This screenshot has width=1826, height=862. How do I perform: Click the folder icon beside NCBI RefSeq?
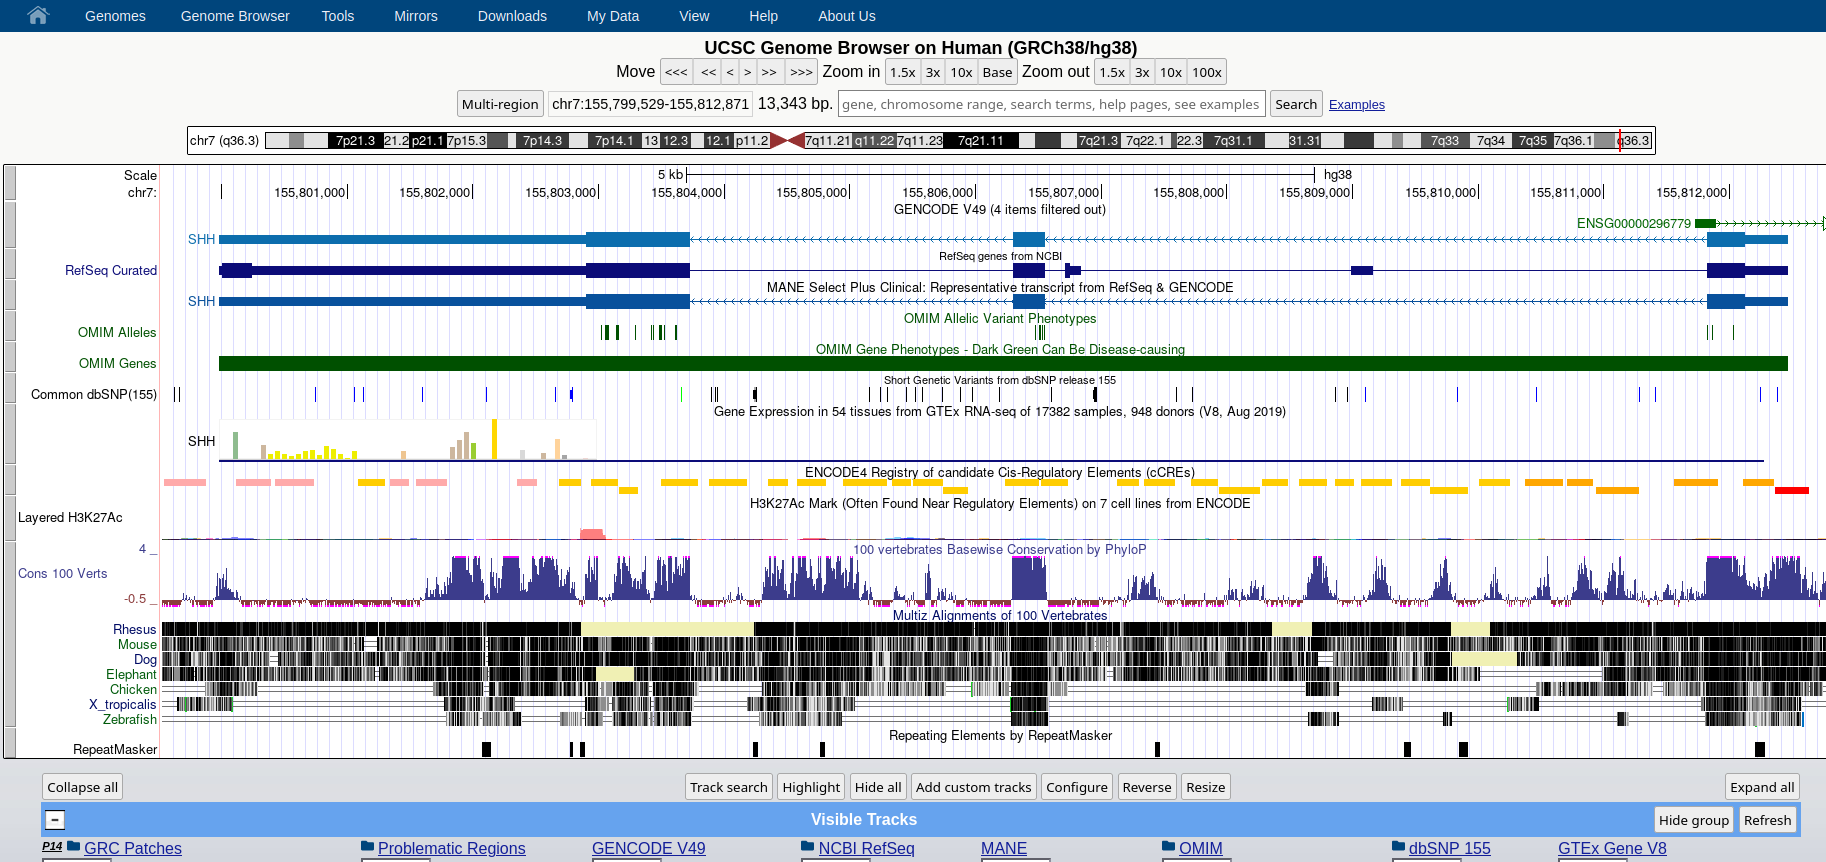807,846
